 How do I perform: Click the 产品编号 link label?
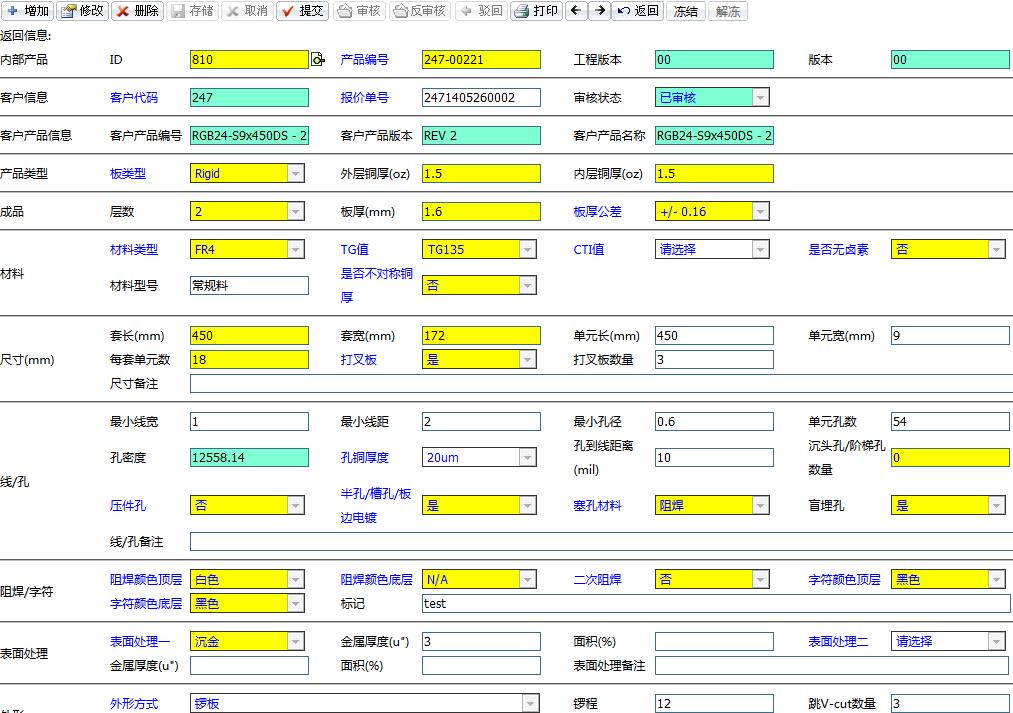(x=364, y=60)
